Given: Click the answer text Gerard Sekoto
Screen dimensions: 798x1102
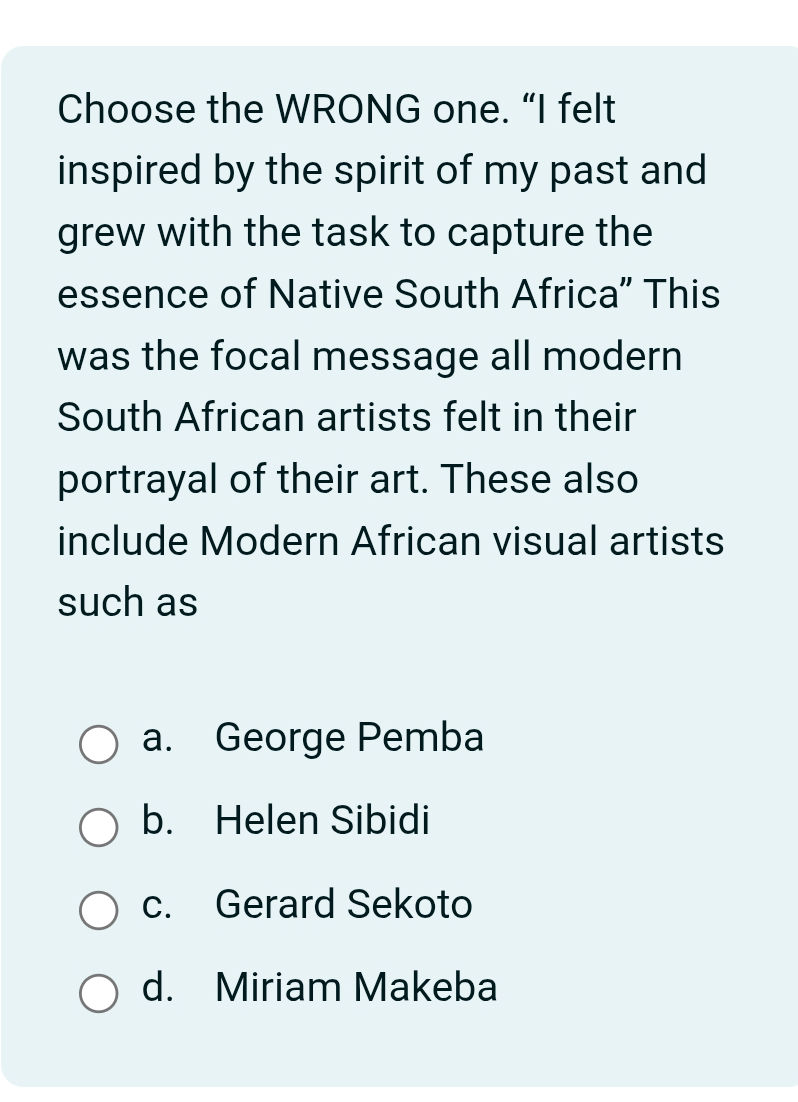Looking at the screenshot, I should pos(344,905).
